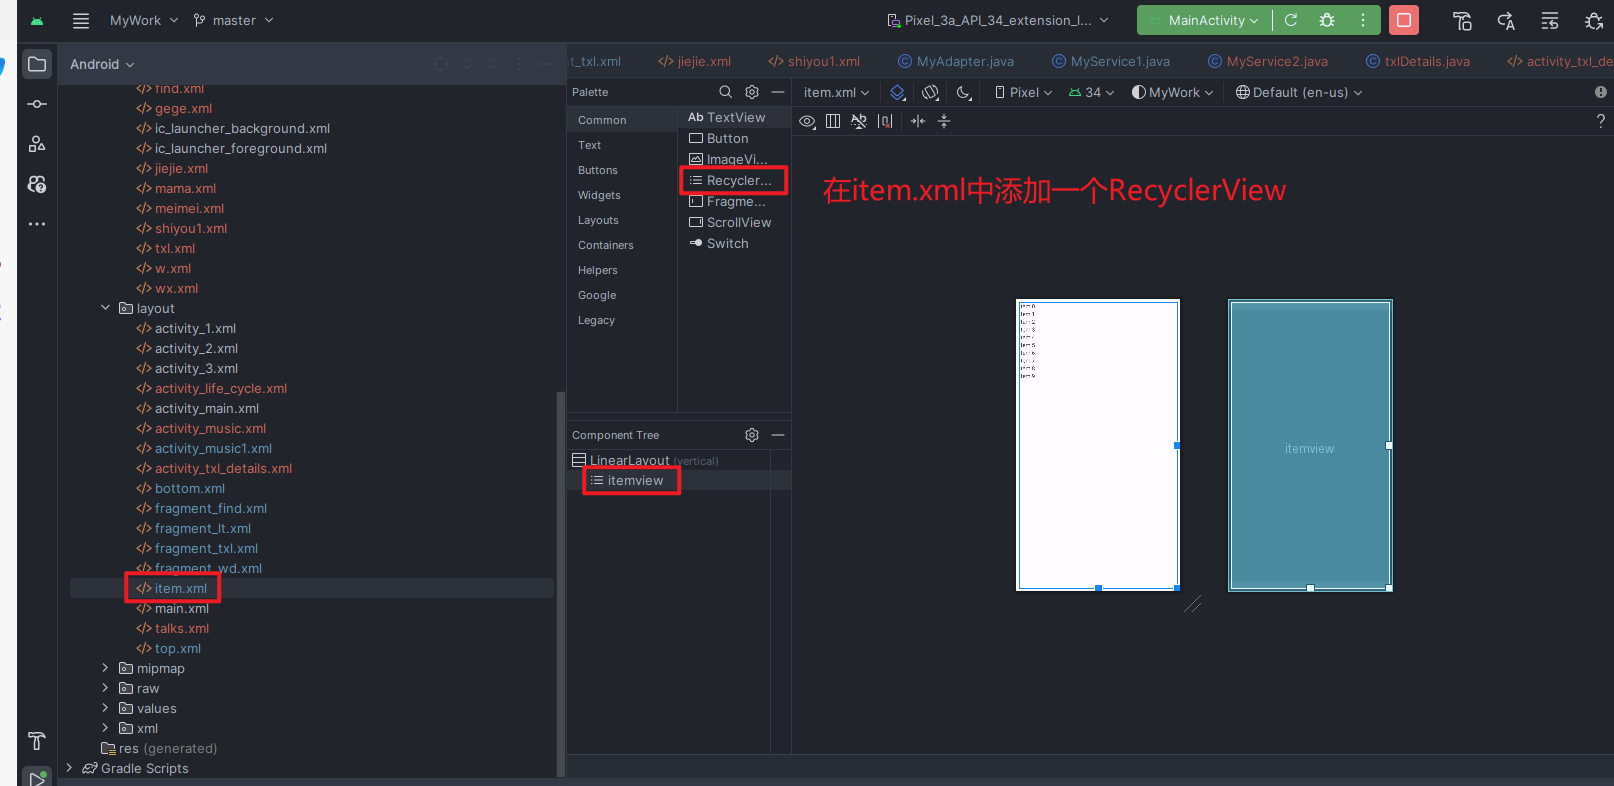Search the Palette

click(726, 92)
